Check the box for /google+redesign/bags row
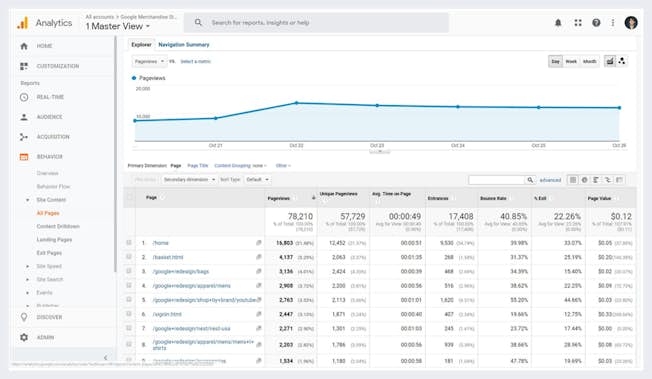Screen dimensions: 652x379 pos(129,271)
